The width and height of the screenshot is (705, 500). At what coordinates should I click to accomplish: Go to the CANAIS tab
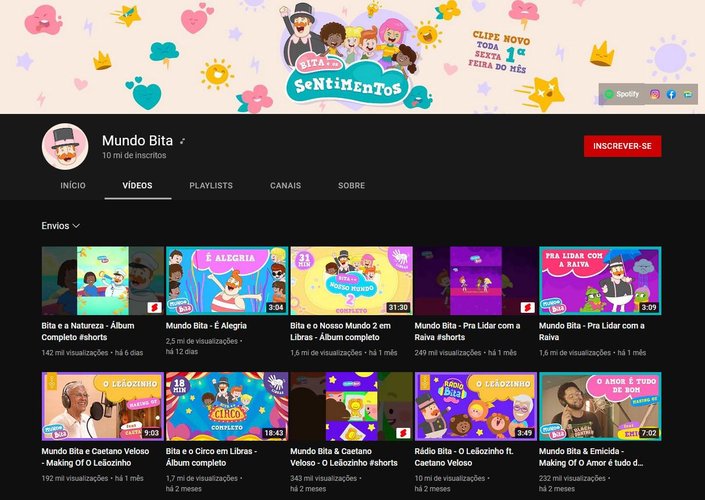(286, 185)
